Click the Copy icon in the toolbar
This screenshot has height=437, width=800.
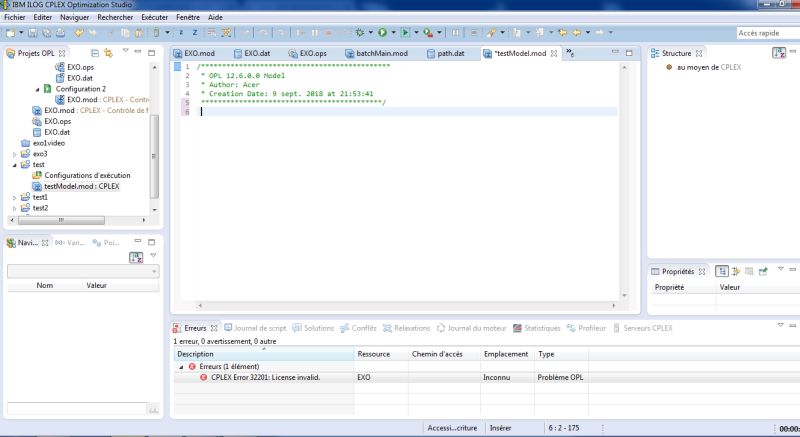click(125, 33)
